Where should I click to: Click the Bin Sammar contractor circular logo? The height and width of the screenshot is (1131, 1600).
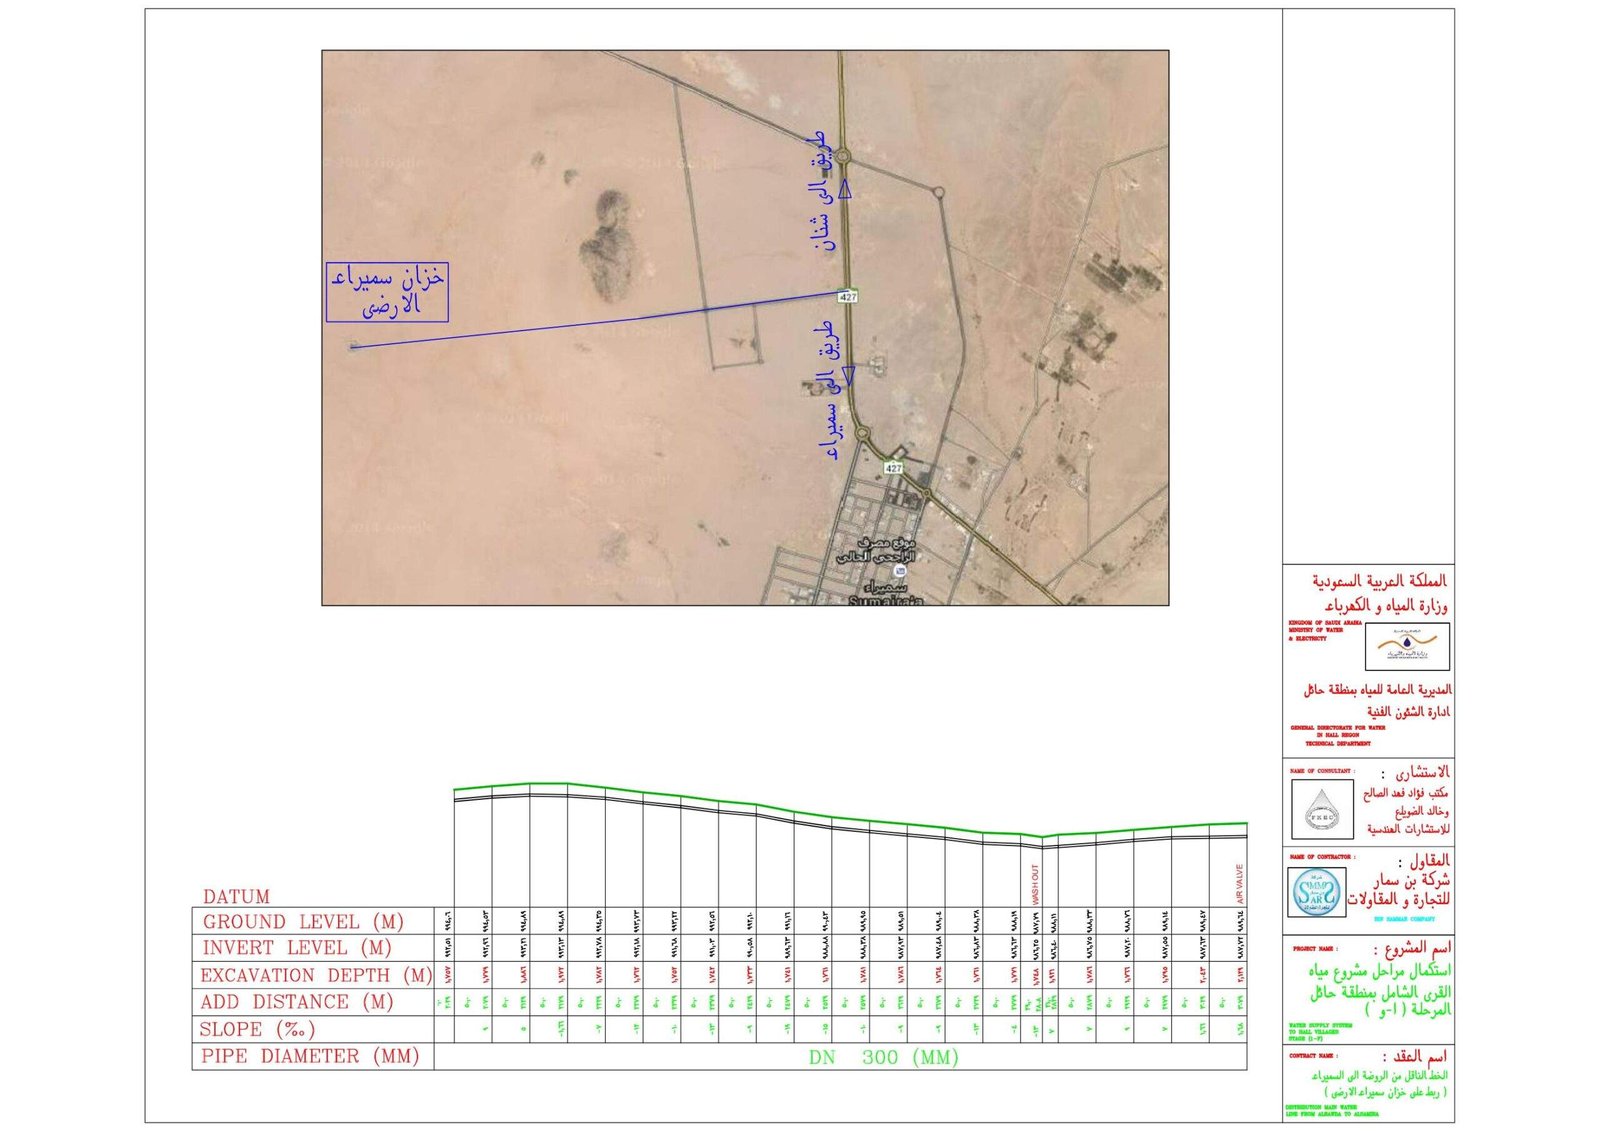pos(1316,892)
